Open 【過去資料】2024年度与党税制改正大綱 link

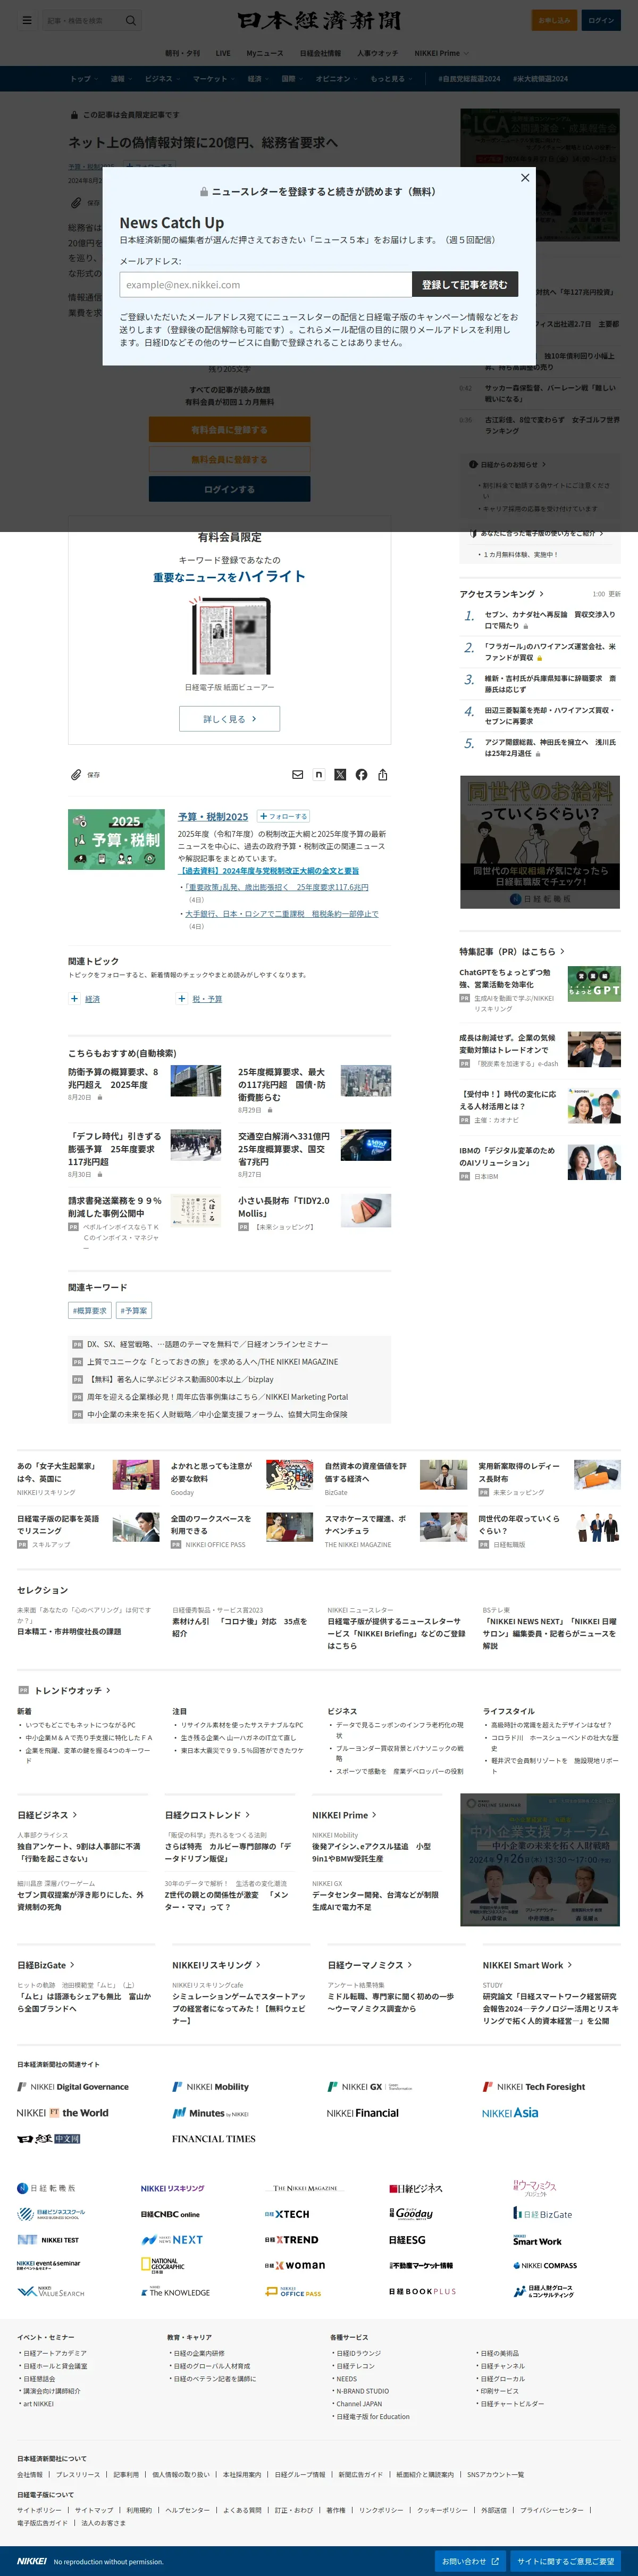pos(269,871)
